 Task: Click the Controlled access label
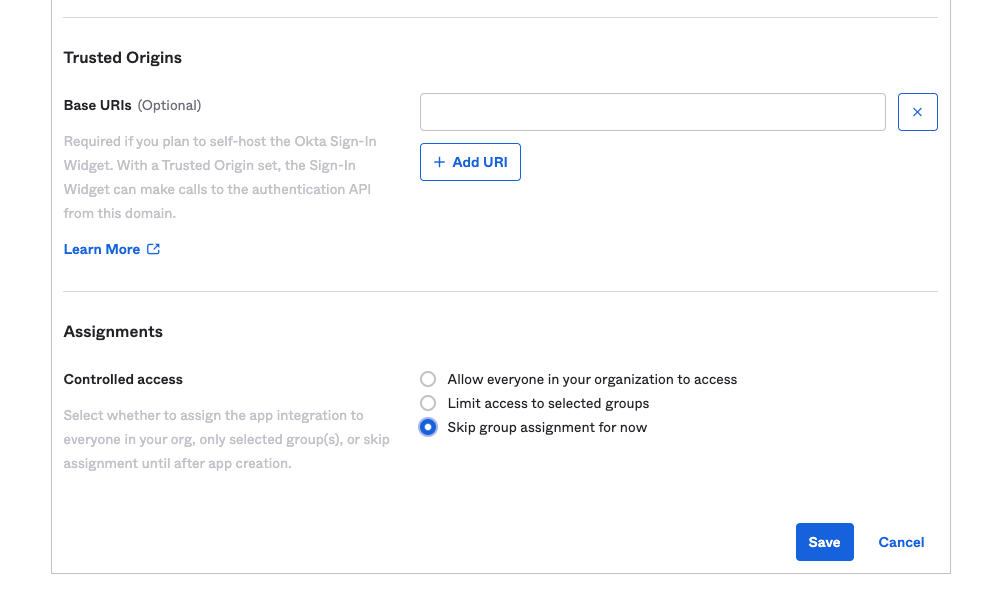click(x=123, y=379)
